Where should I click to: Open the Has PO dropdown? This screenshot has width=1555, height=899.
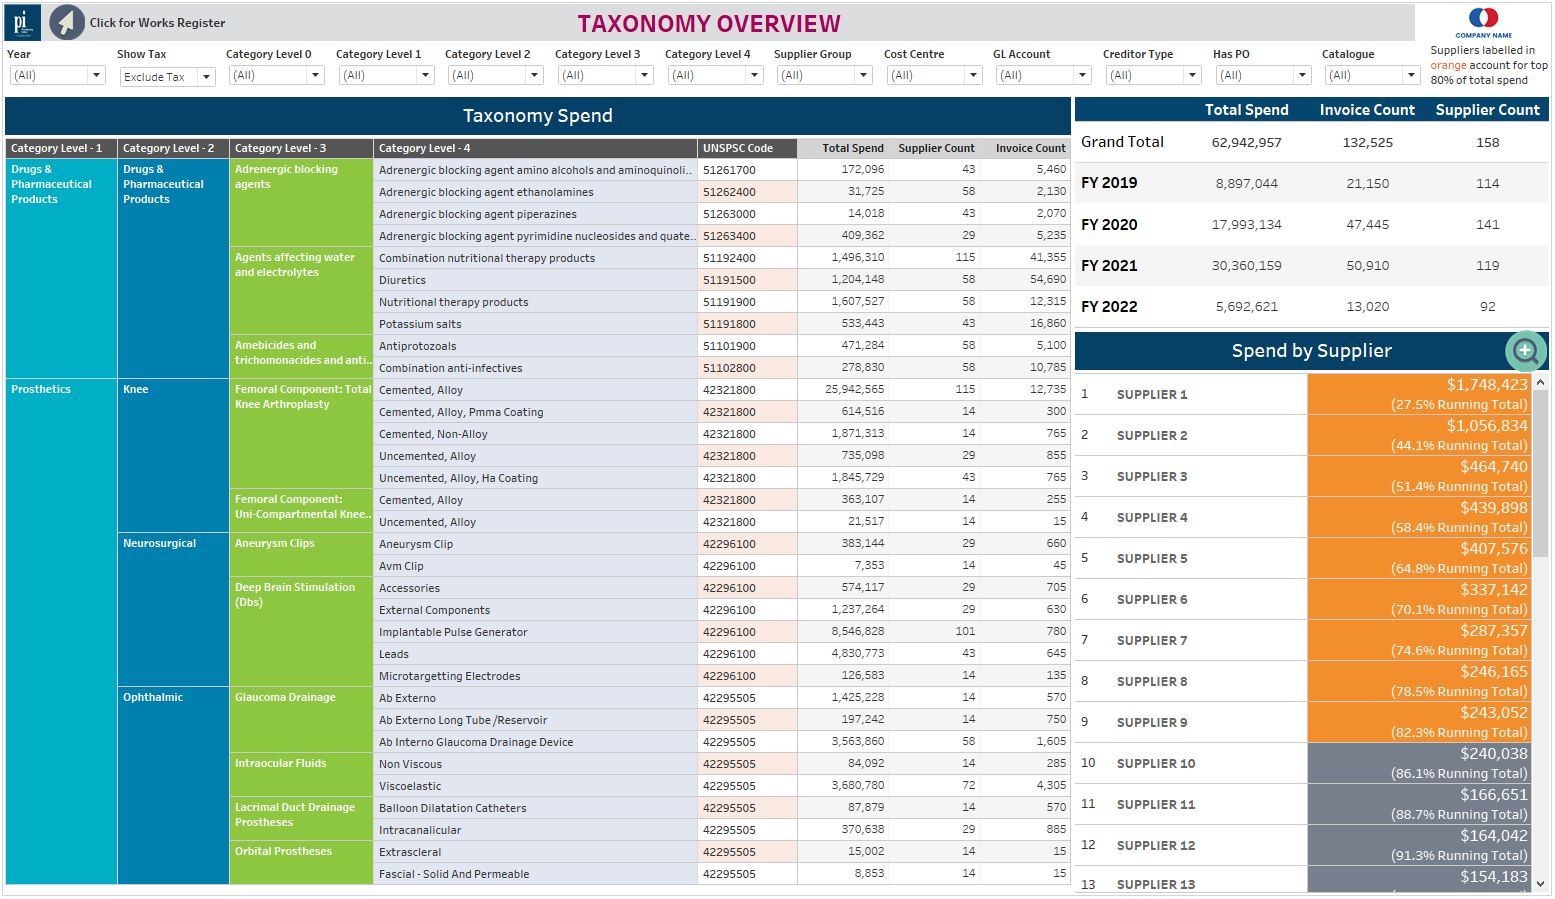1264,75
